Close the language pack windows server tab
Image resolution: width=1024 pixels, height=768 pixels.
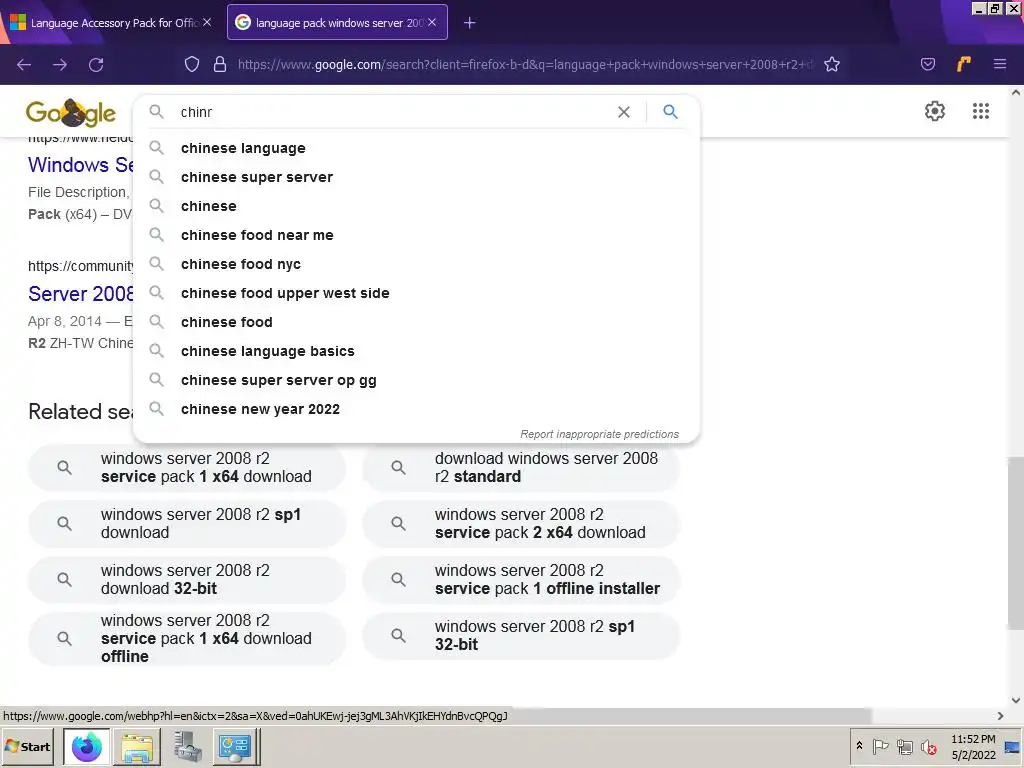pos(432,22)
